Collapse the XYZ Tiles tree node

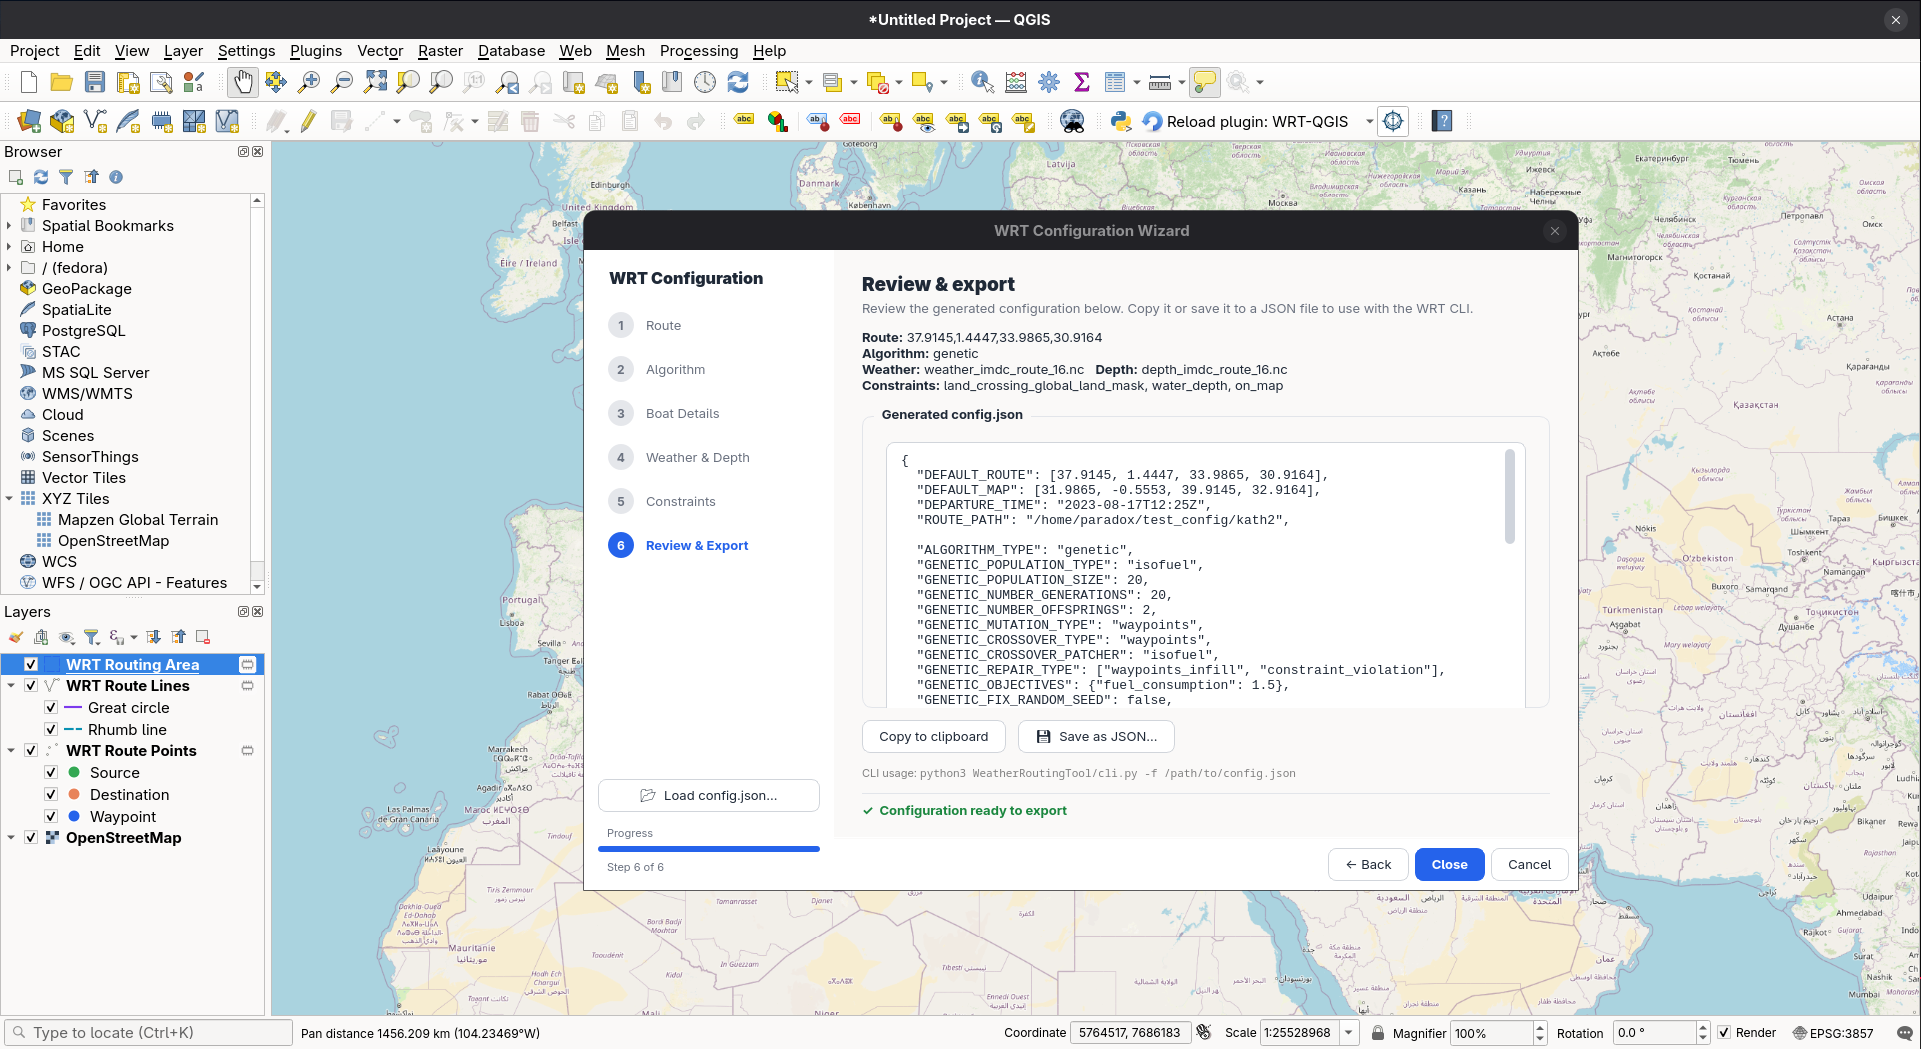pyautogui.click(x=10, y=499)
